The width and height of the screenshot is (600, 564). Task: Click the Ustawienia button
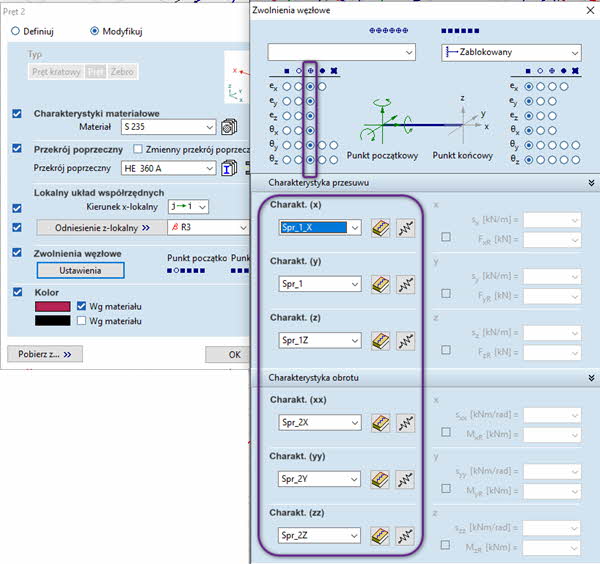tap(80, 270)
